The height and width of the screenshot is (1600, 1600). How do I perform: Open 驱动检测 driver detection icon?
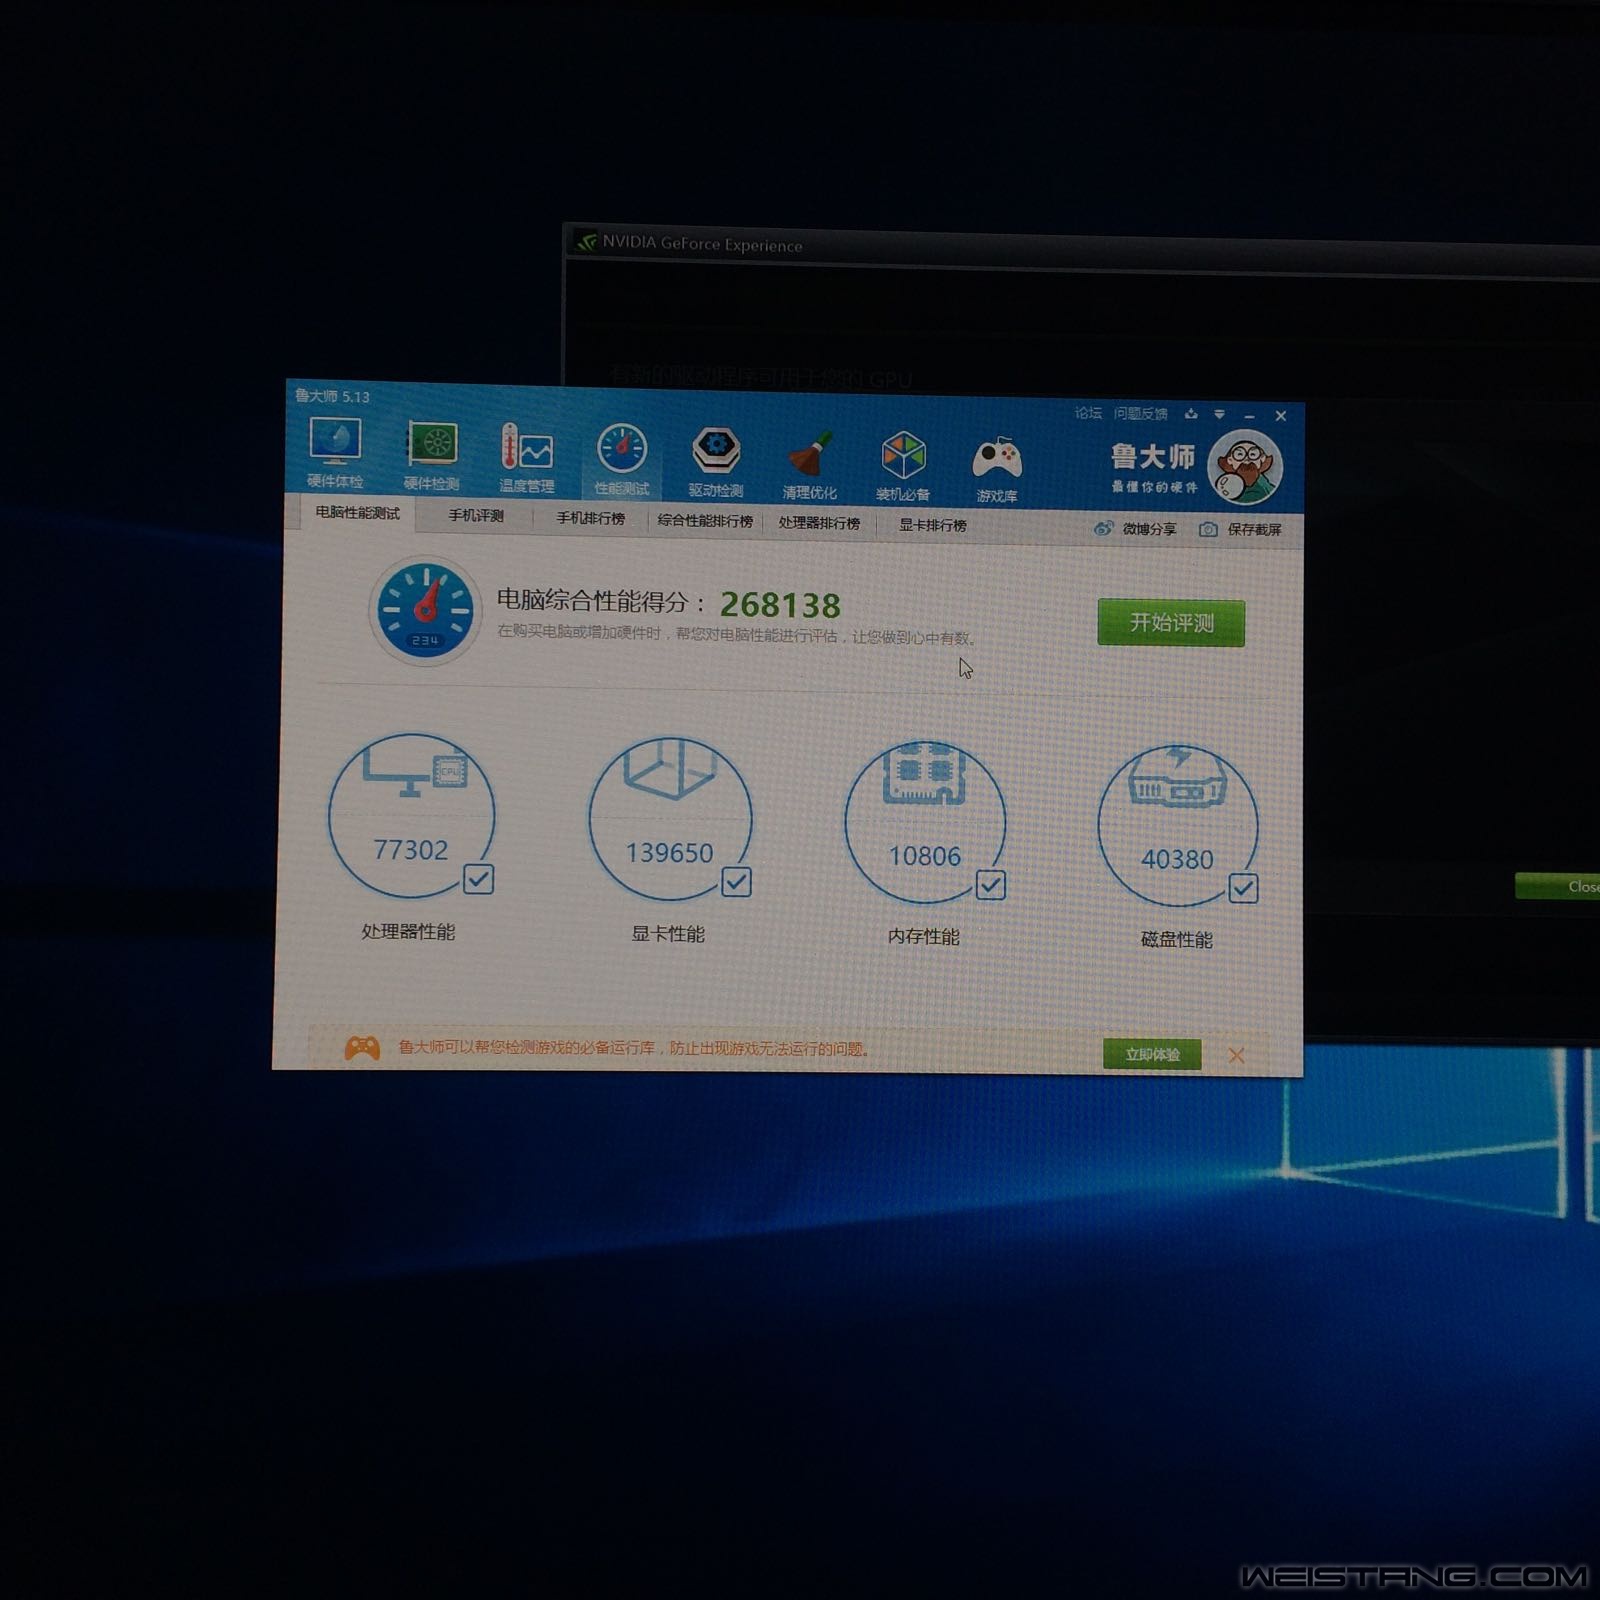pos(716,452)
